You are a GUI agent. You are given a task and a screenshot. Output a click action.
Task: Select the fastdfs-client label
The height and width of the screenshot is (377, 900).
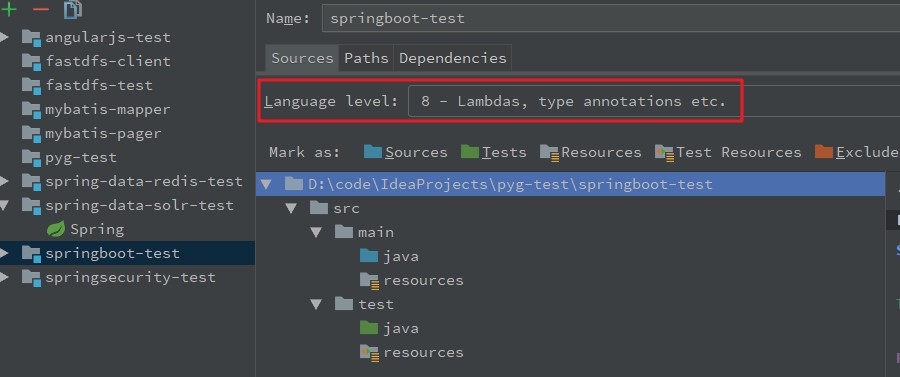tap(108, 61)
